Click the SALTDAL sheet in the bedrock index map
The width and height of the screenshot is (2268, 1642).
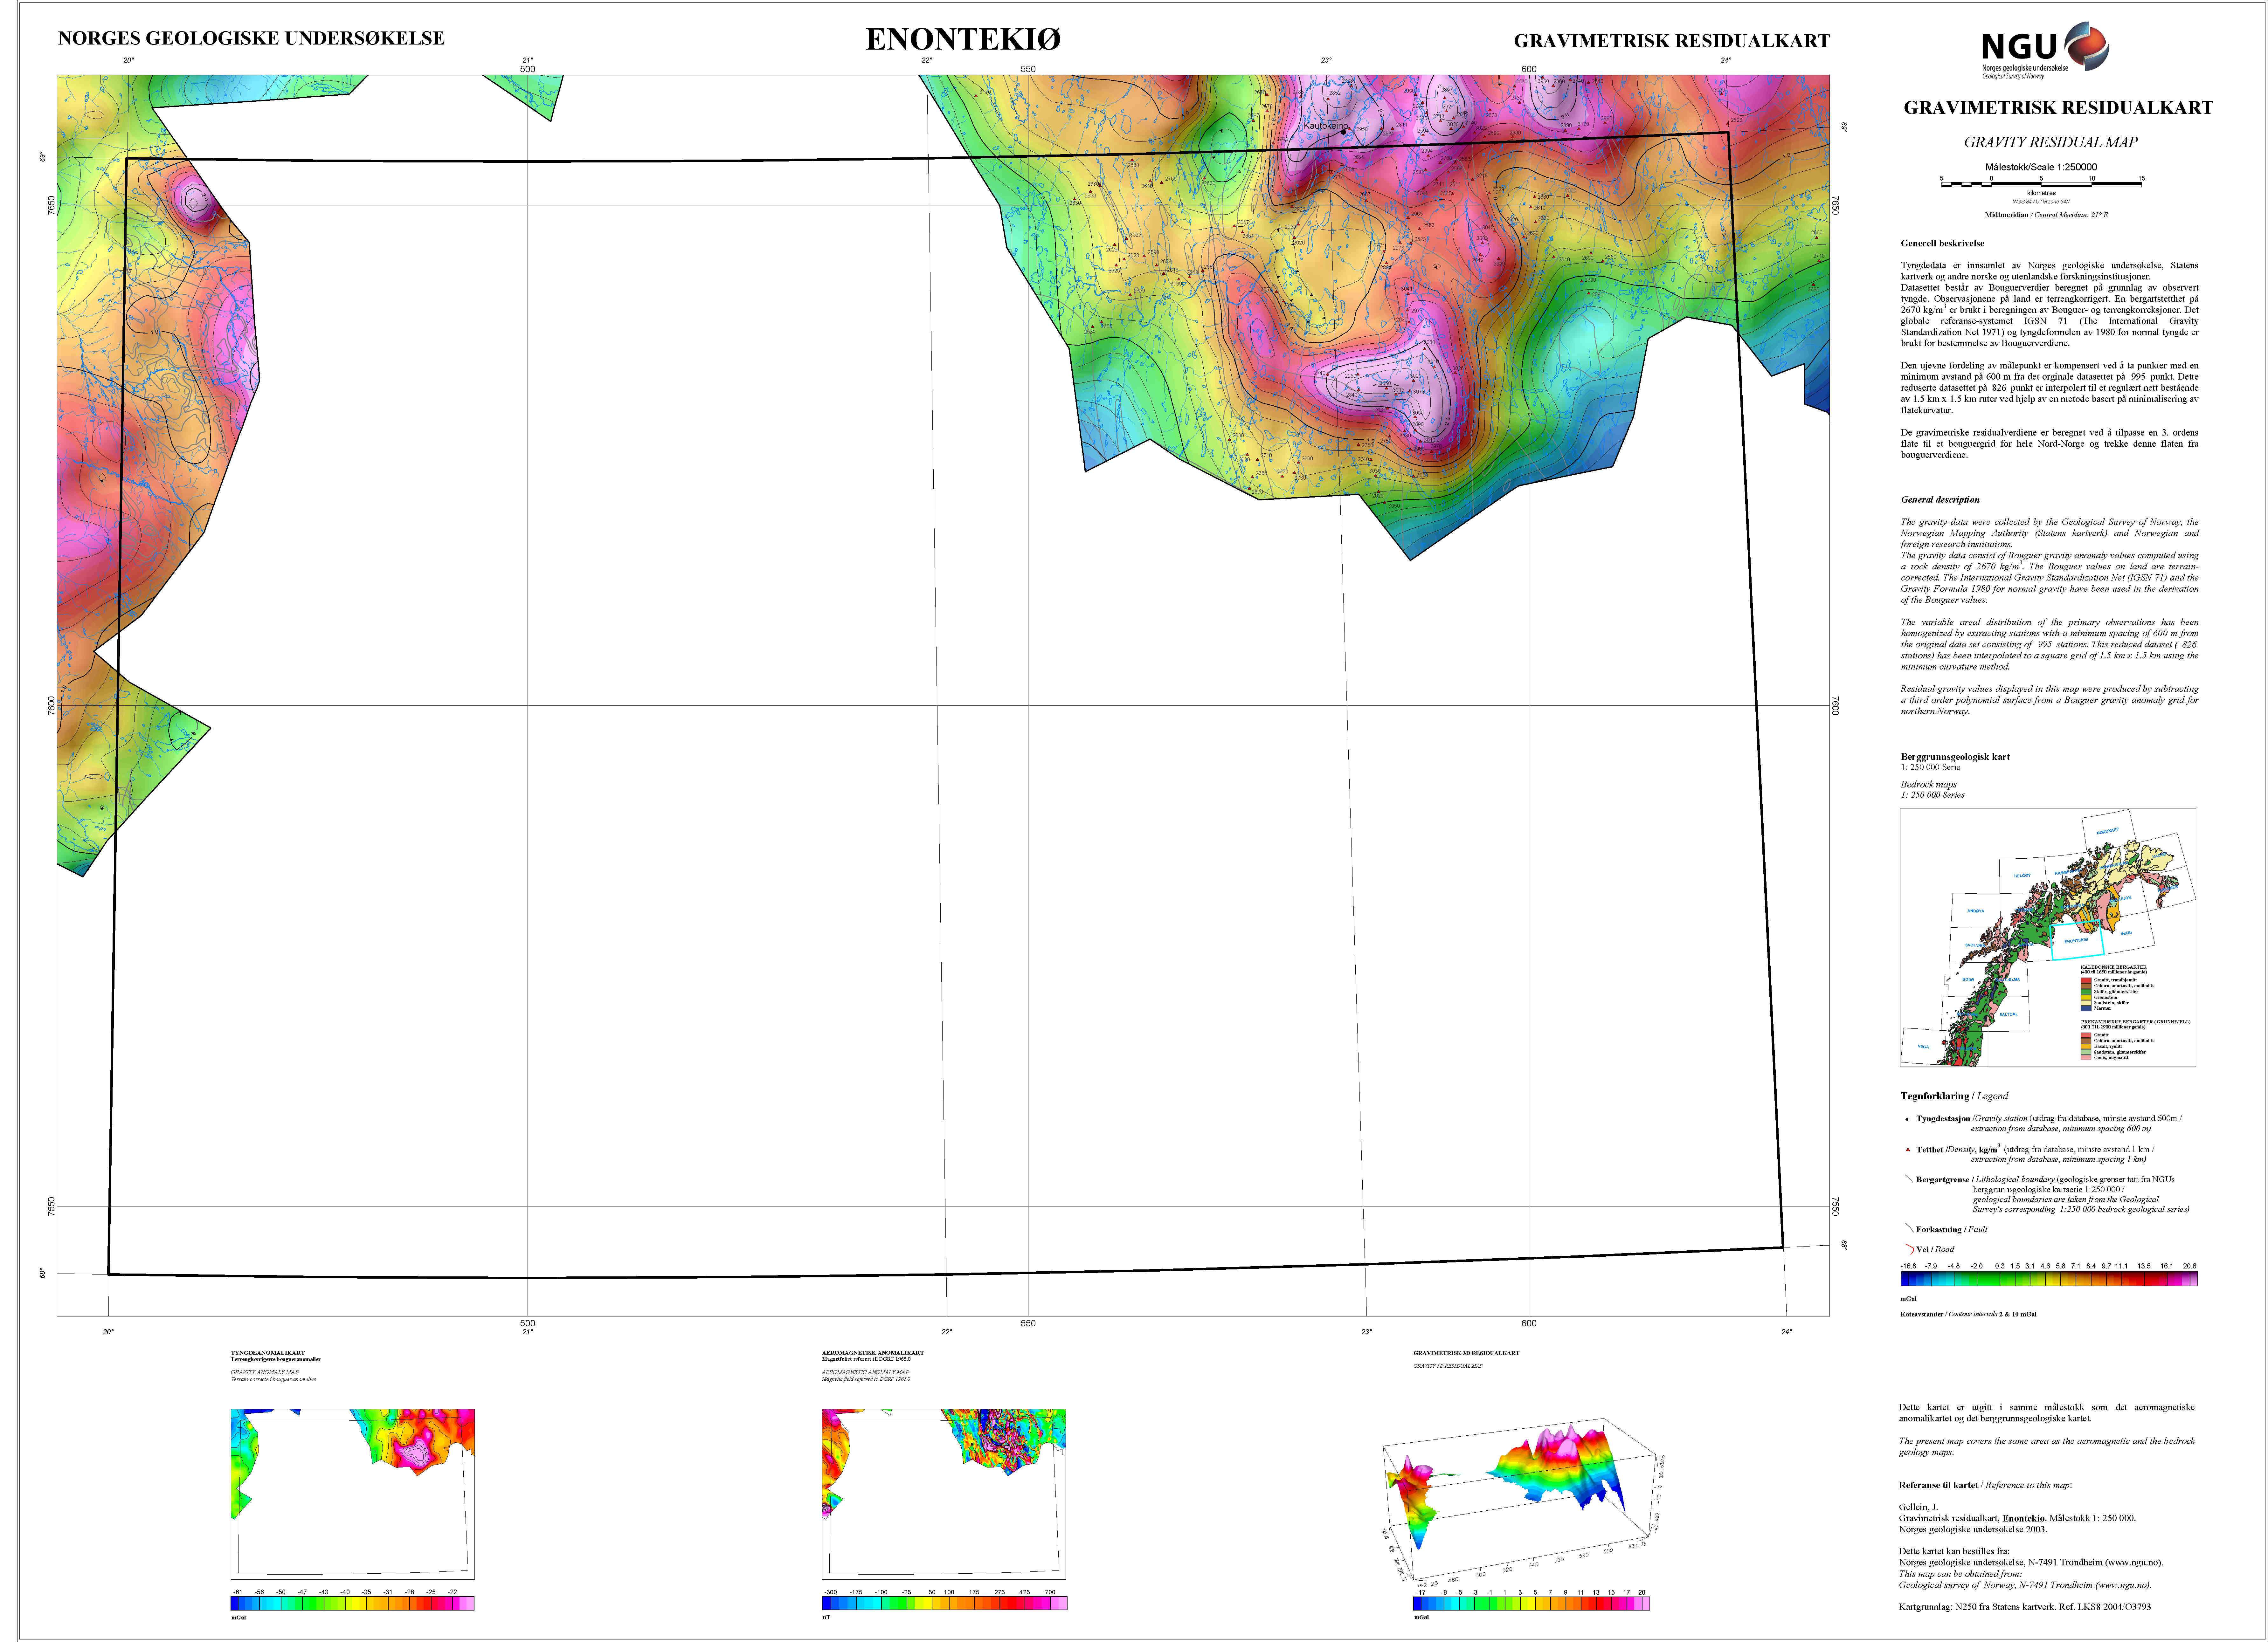click(x=2009, y=1014)
